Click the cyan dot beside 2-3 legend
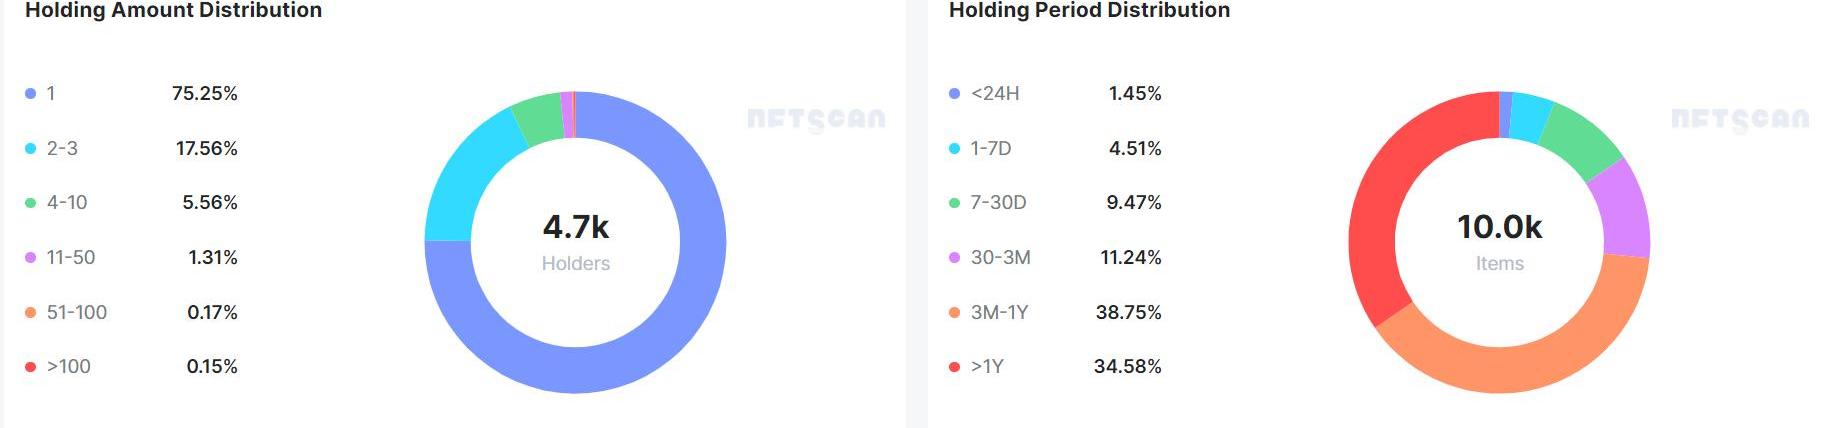 point(31,149)
